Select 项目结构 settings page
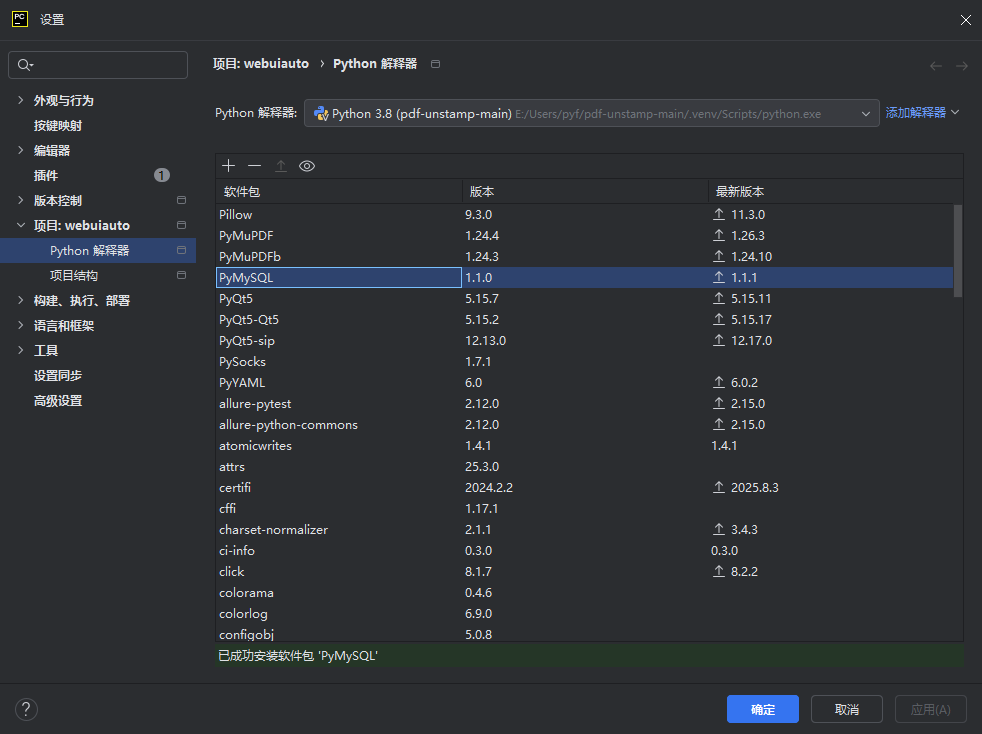 tap(74, 276)
